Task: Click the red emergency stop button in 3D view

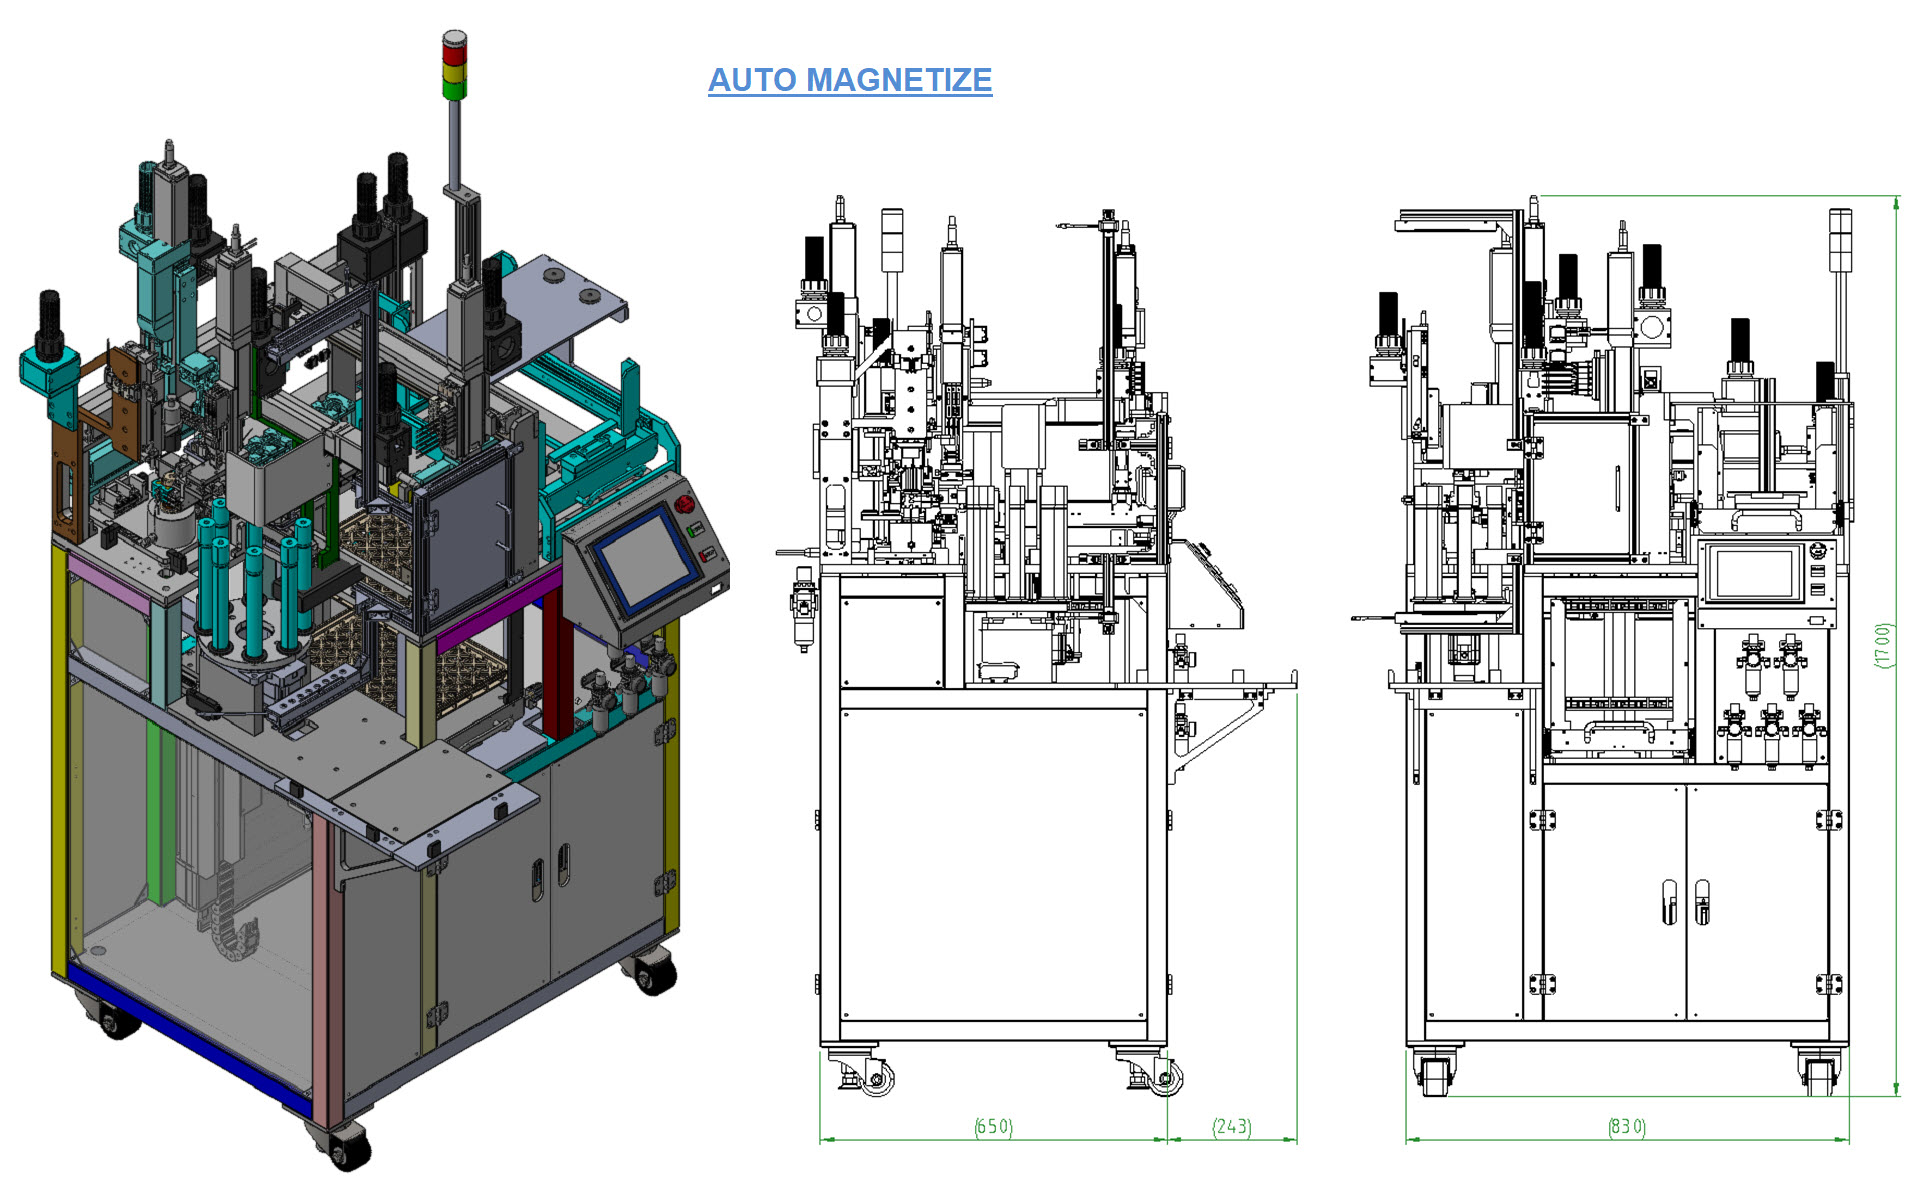Action: 685,503
